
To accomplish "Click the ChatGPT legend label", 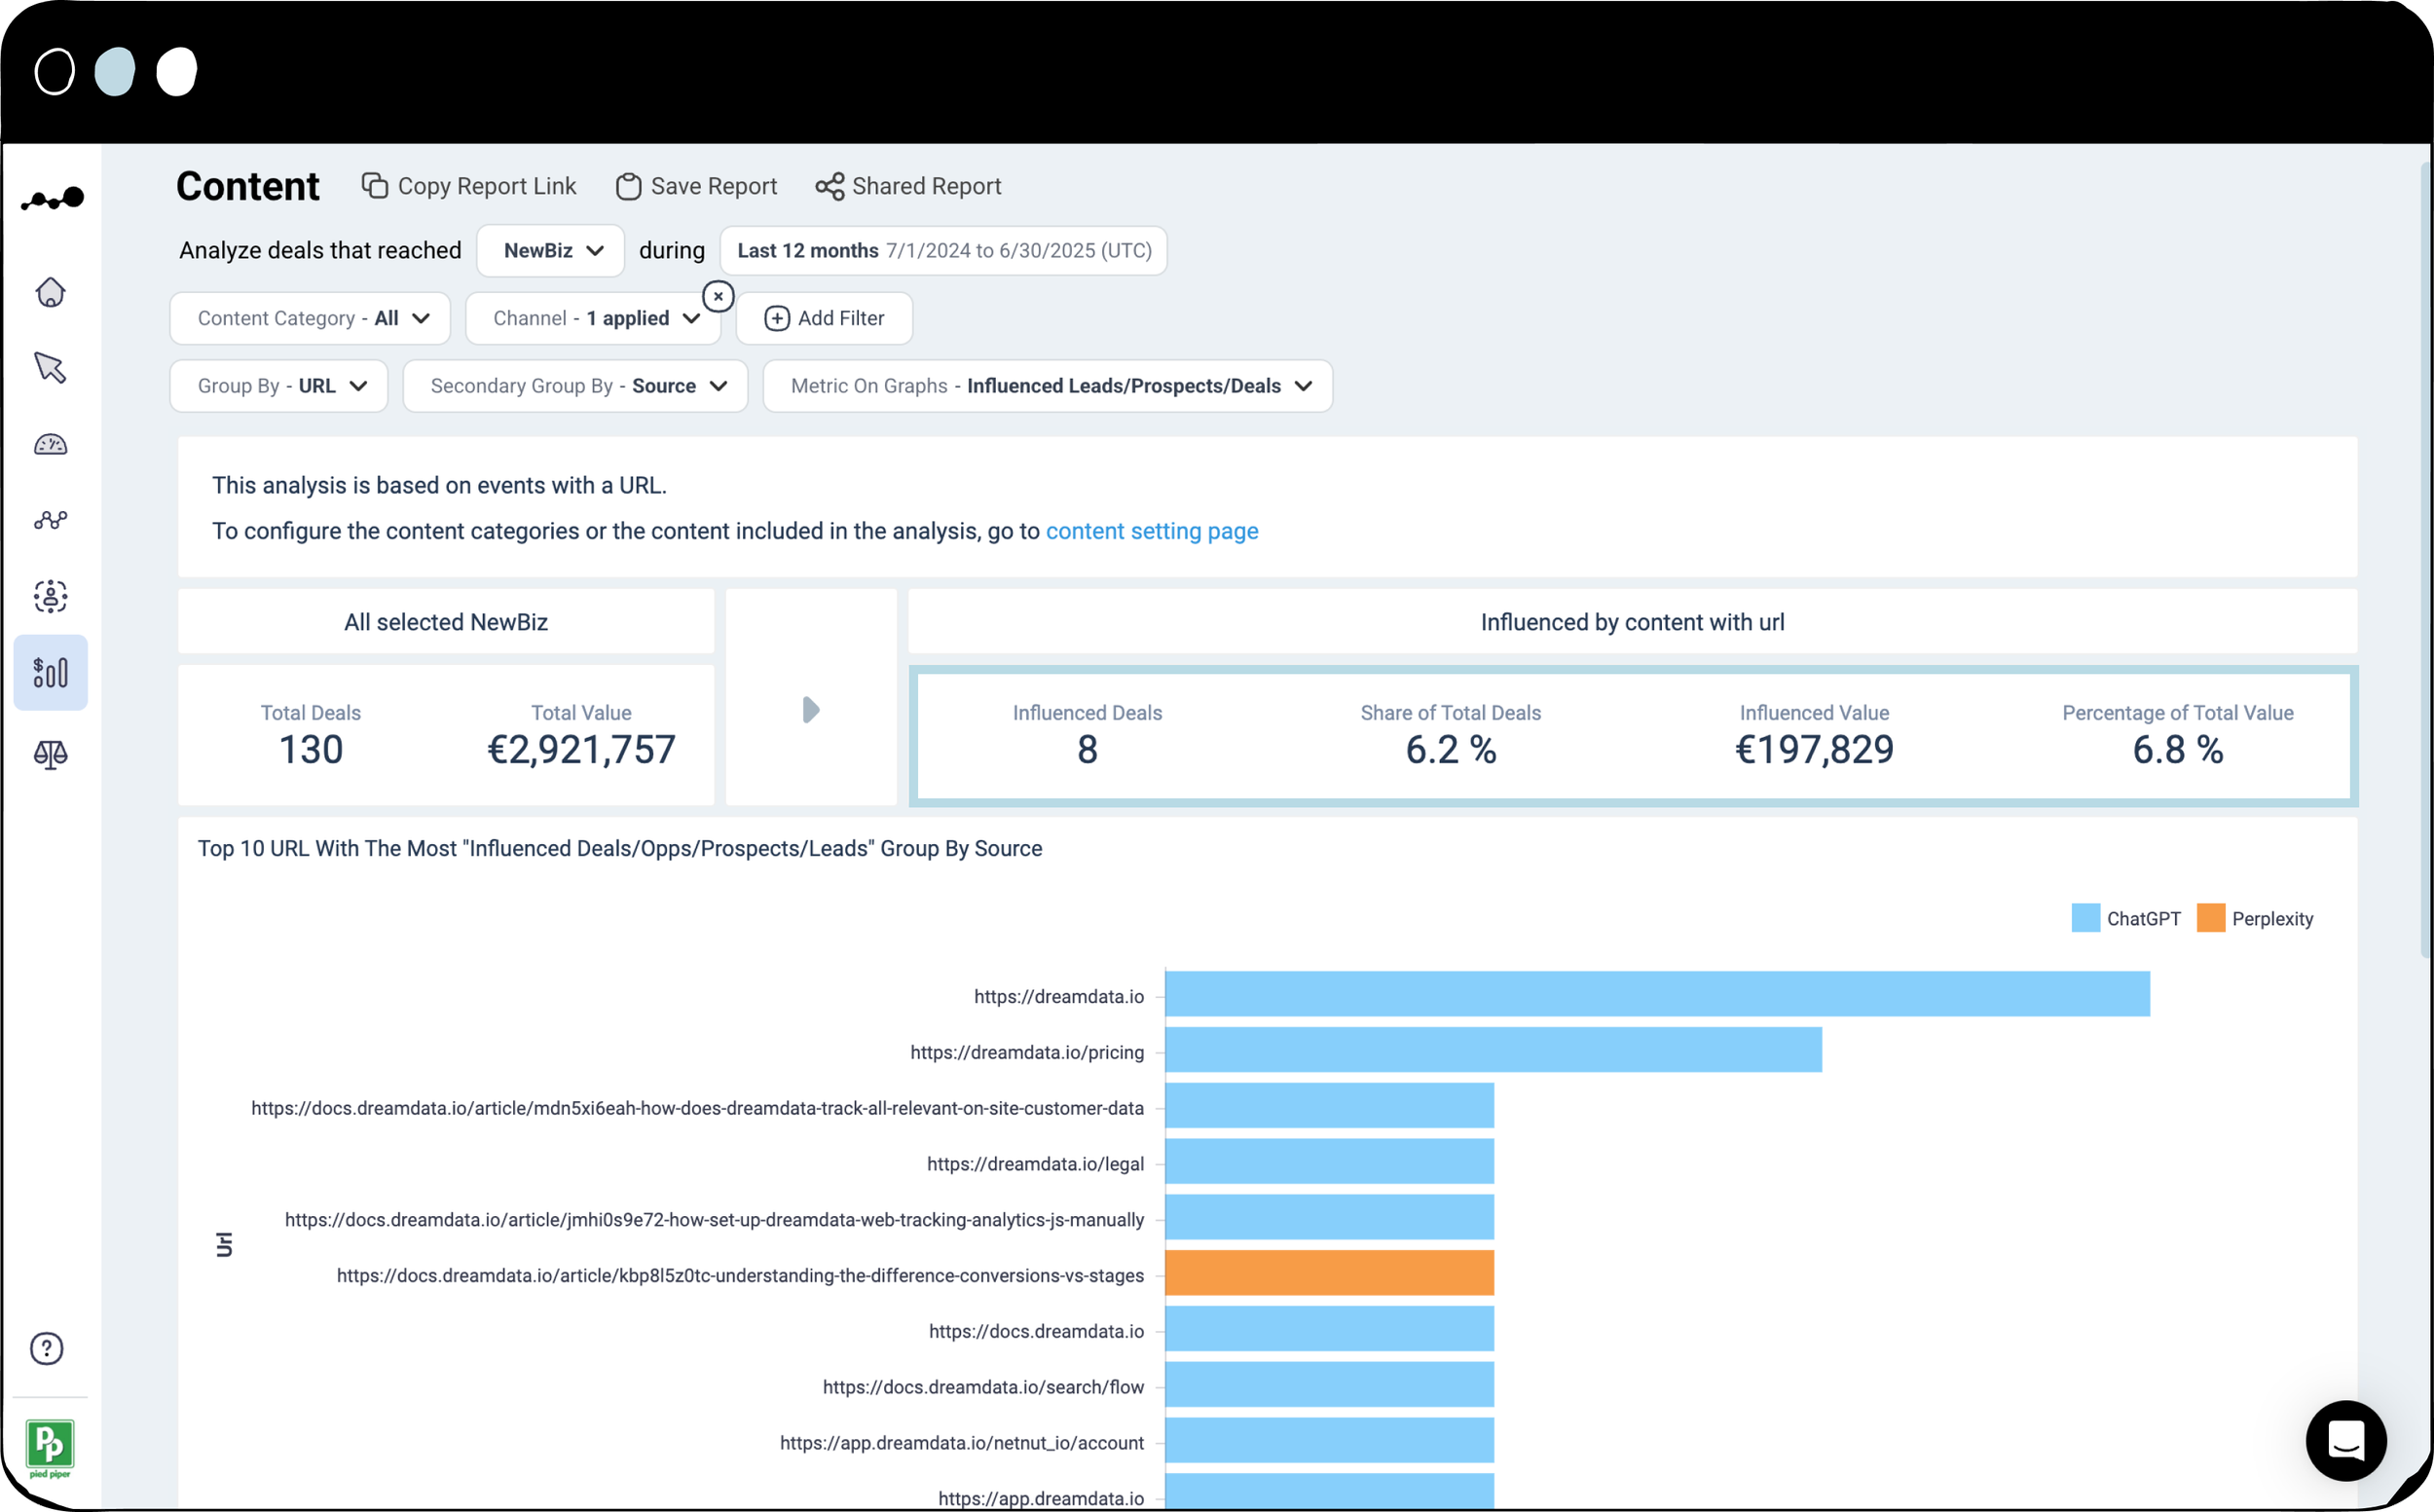I will pos(2143,919).
